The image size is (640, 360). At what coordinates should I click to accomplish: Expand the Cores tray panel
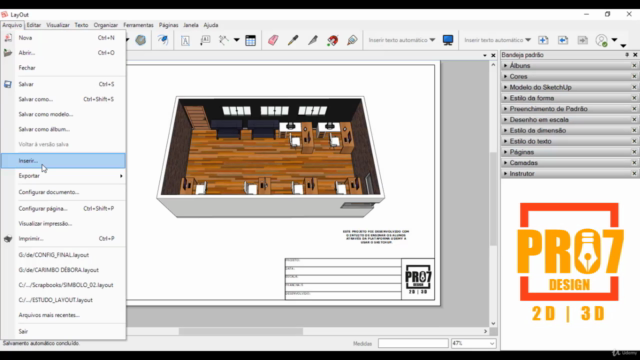click(x=505, y=76)
